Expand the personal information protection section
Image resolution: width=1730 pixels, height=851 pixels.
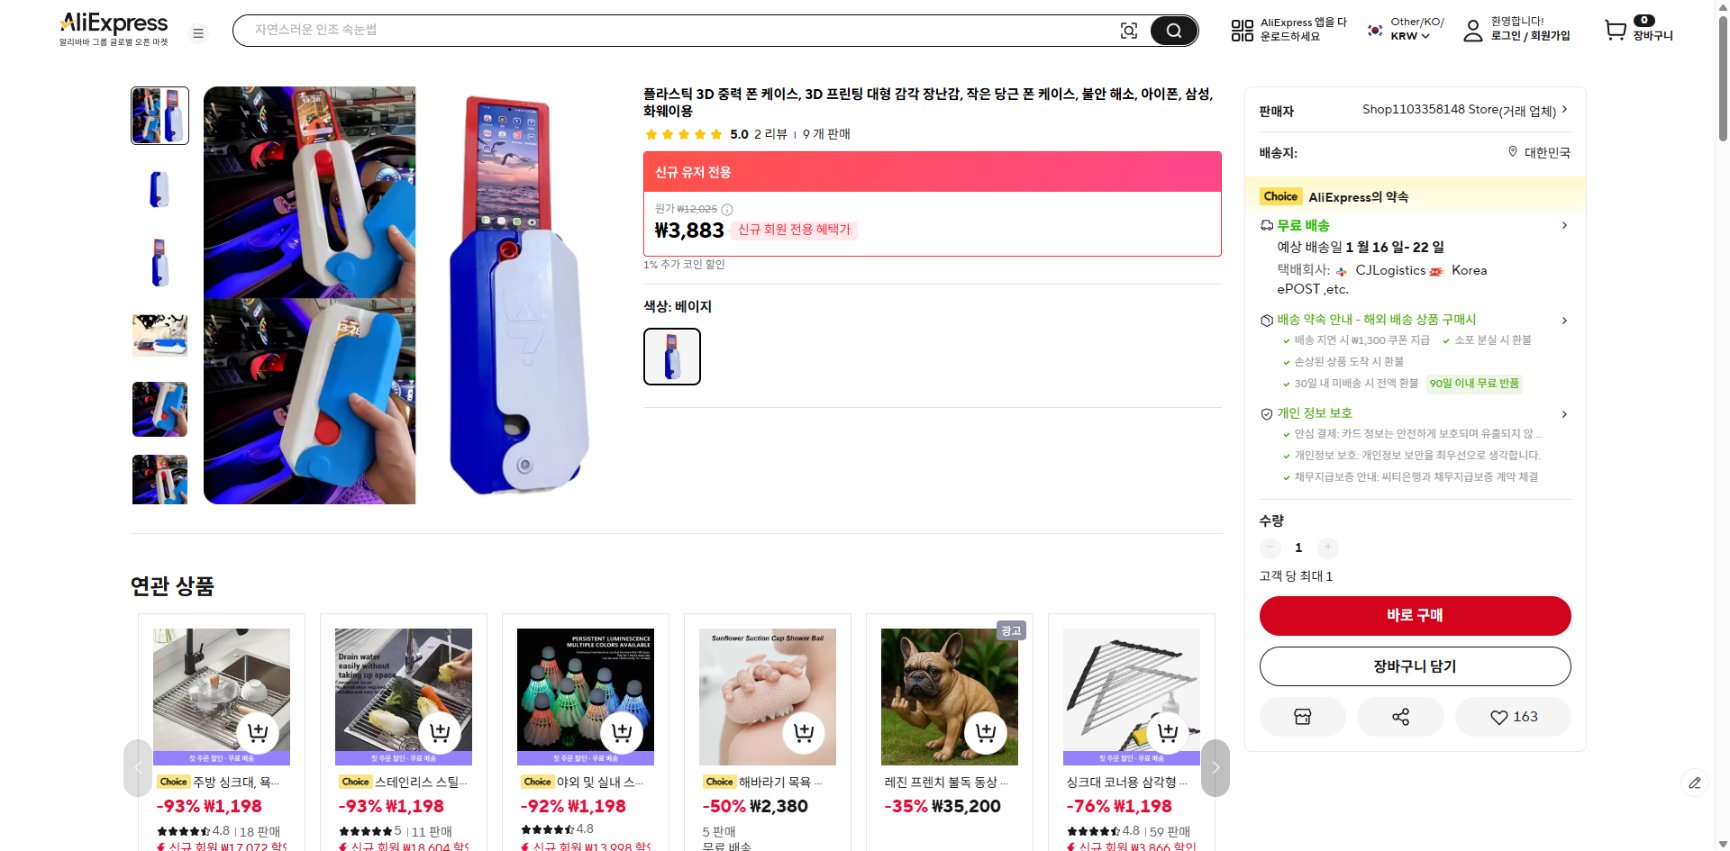[1564, 414]
